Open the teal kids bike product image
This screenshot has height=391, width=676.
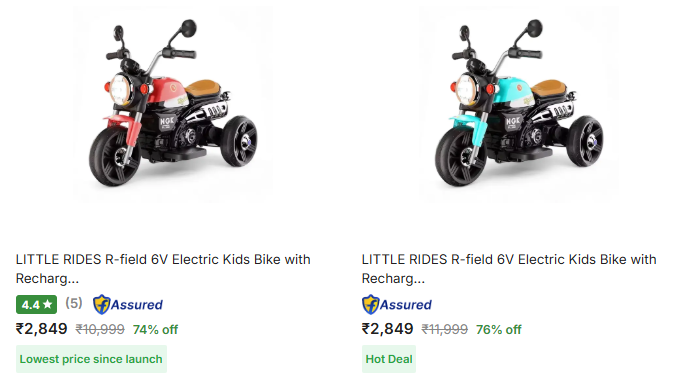point(519,103)
